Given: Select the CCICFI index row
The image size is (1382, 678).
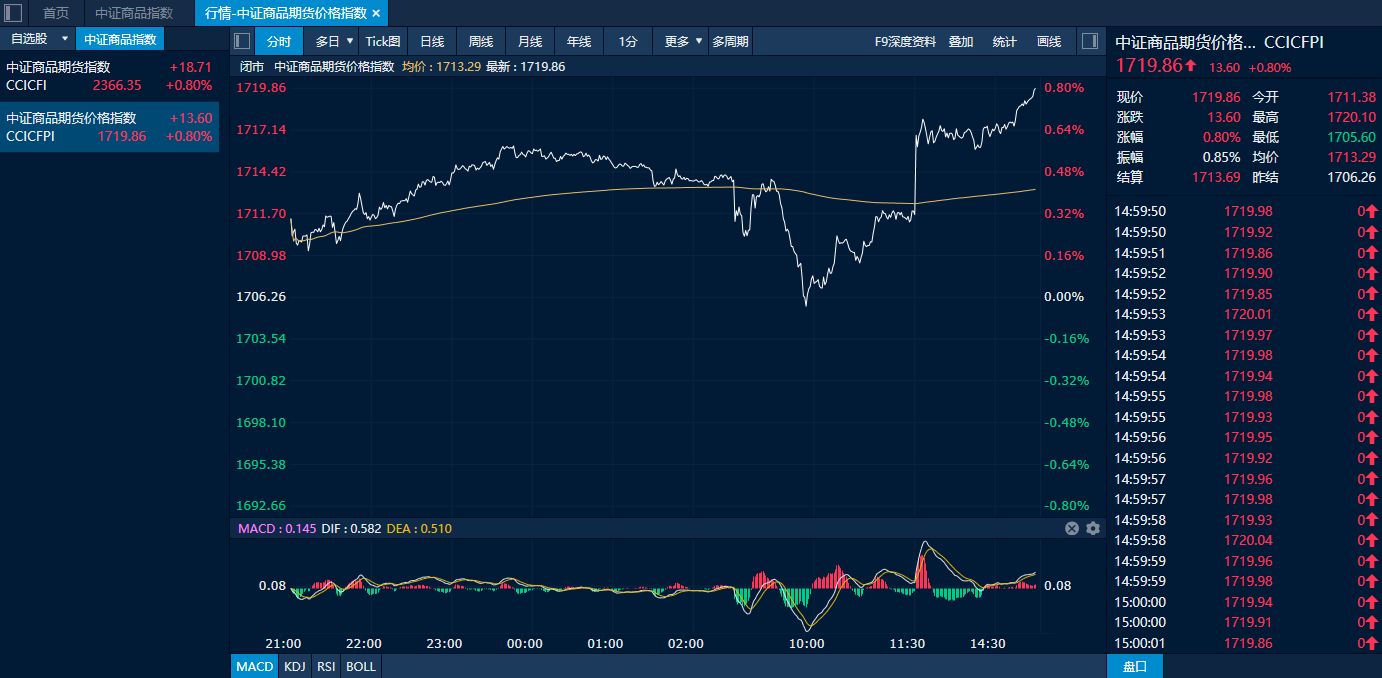Looking at the screenshot, I should pos(109,76).
